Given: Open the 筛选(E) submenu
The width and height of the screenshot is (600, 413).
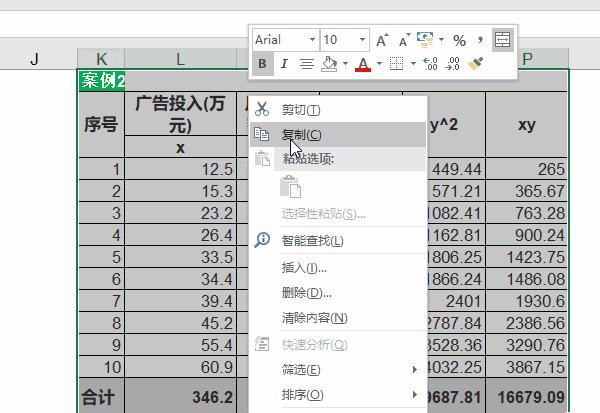Looking at the screenshot, I should [338, 370].
